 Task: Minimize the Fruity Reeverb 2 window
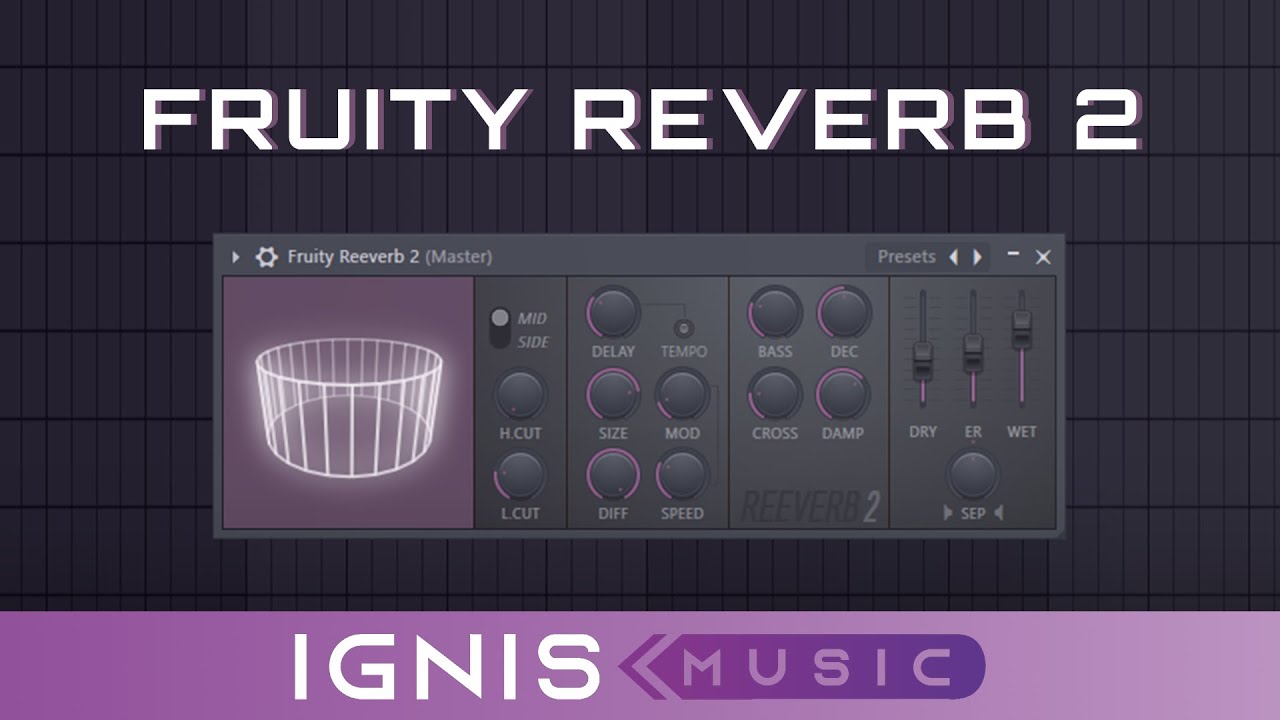[1013, 255]
